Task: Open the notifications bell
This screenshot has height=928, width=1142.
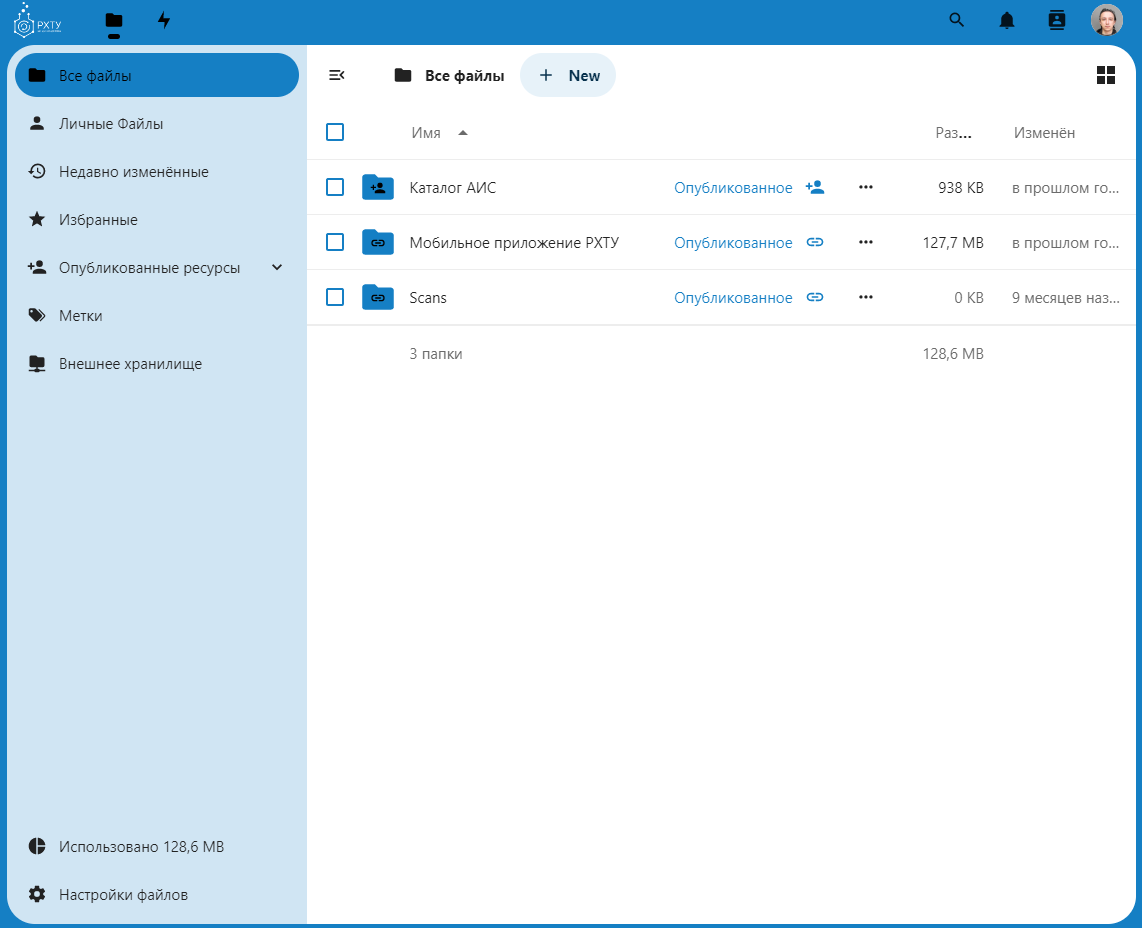Action: pos(1007,20)
